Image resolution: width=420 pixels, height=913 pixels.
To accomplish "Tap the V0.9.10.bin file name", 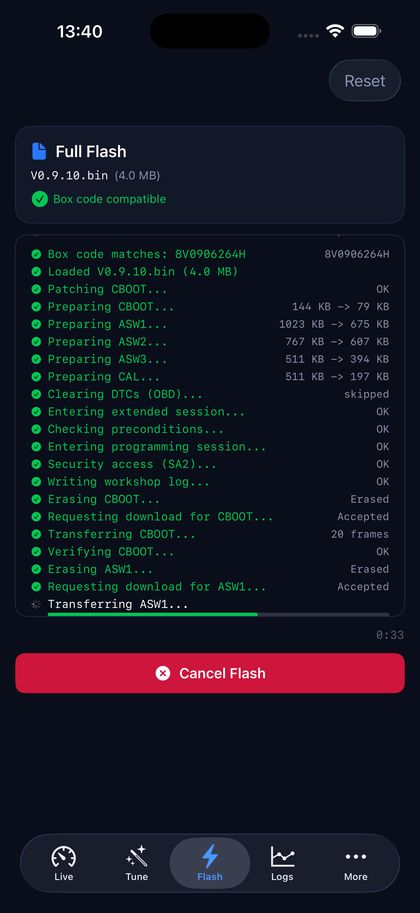I will [70, 175].
